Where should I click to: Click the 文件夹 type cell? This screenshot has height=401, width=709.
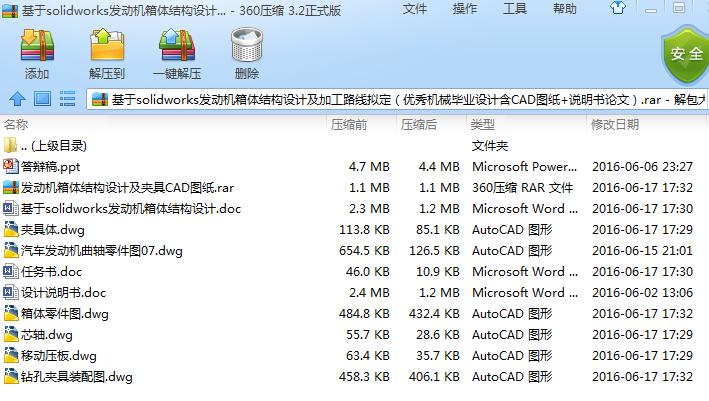(490, 146)
